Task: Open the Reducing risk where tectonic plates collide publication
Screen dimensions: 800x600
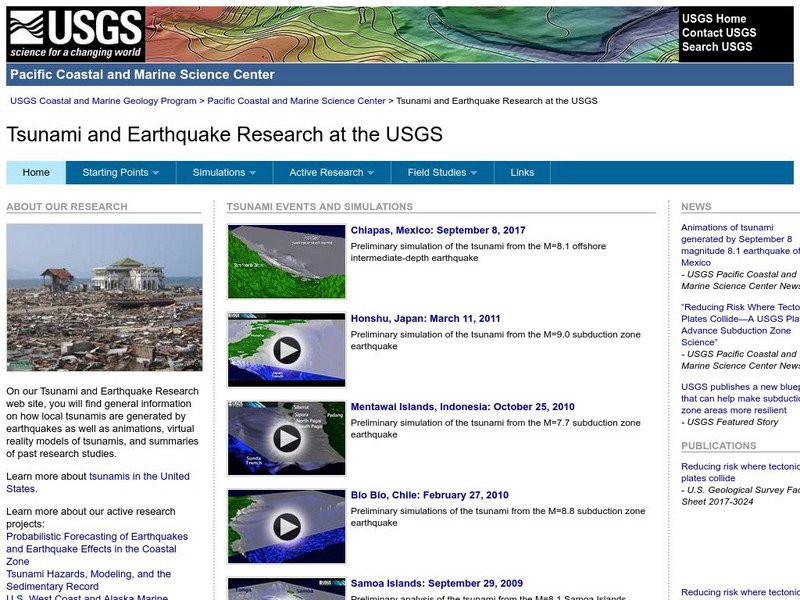Action: point(740,472)
